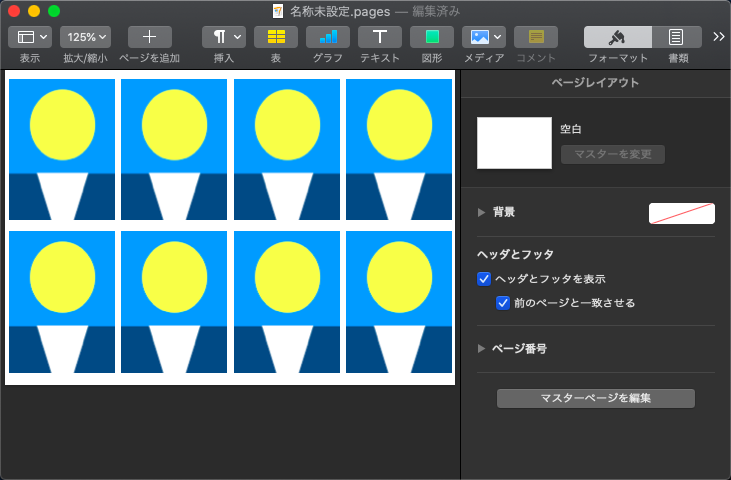Viewport: 731px width, 480px height.
Task: Show more toolbar items with double chevron
Action: pyautogui.click(x=718, y=37)
